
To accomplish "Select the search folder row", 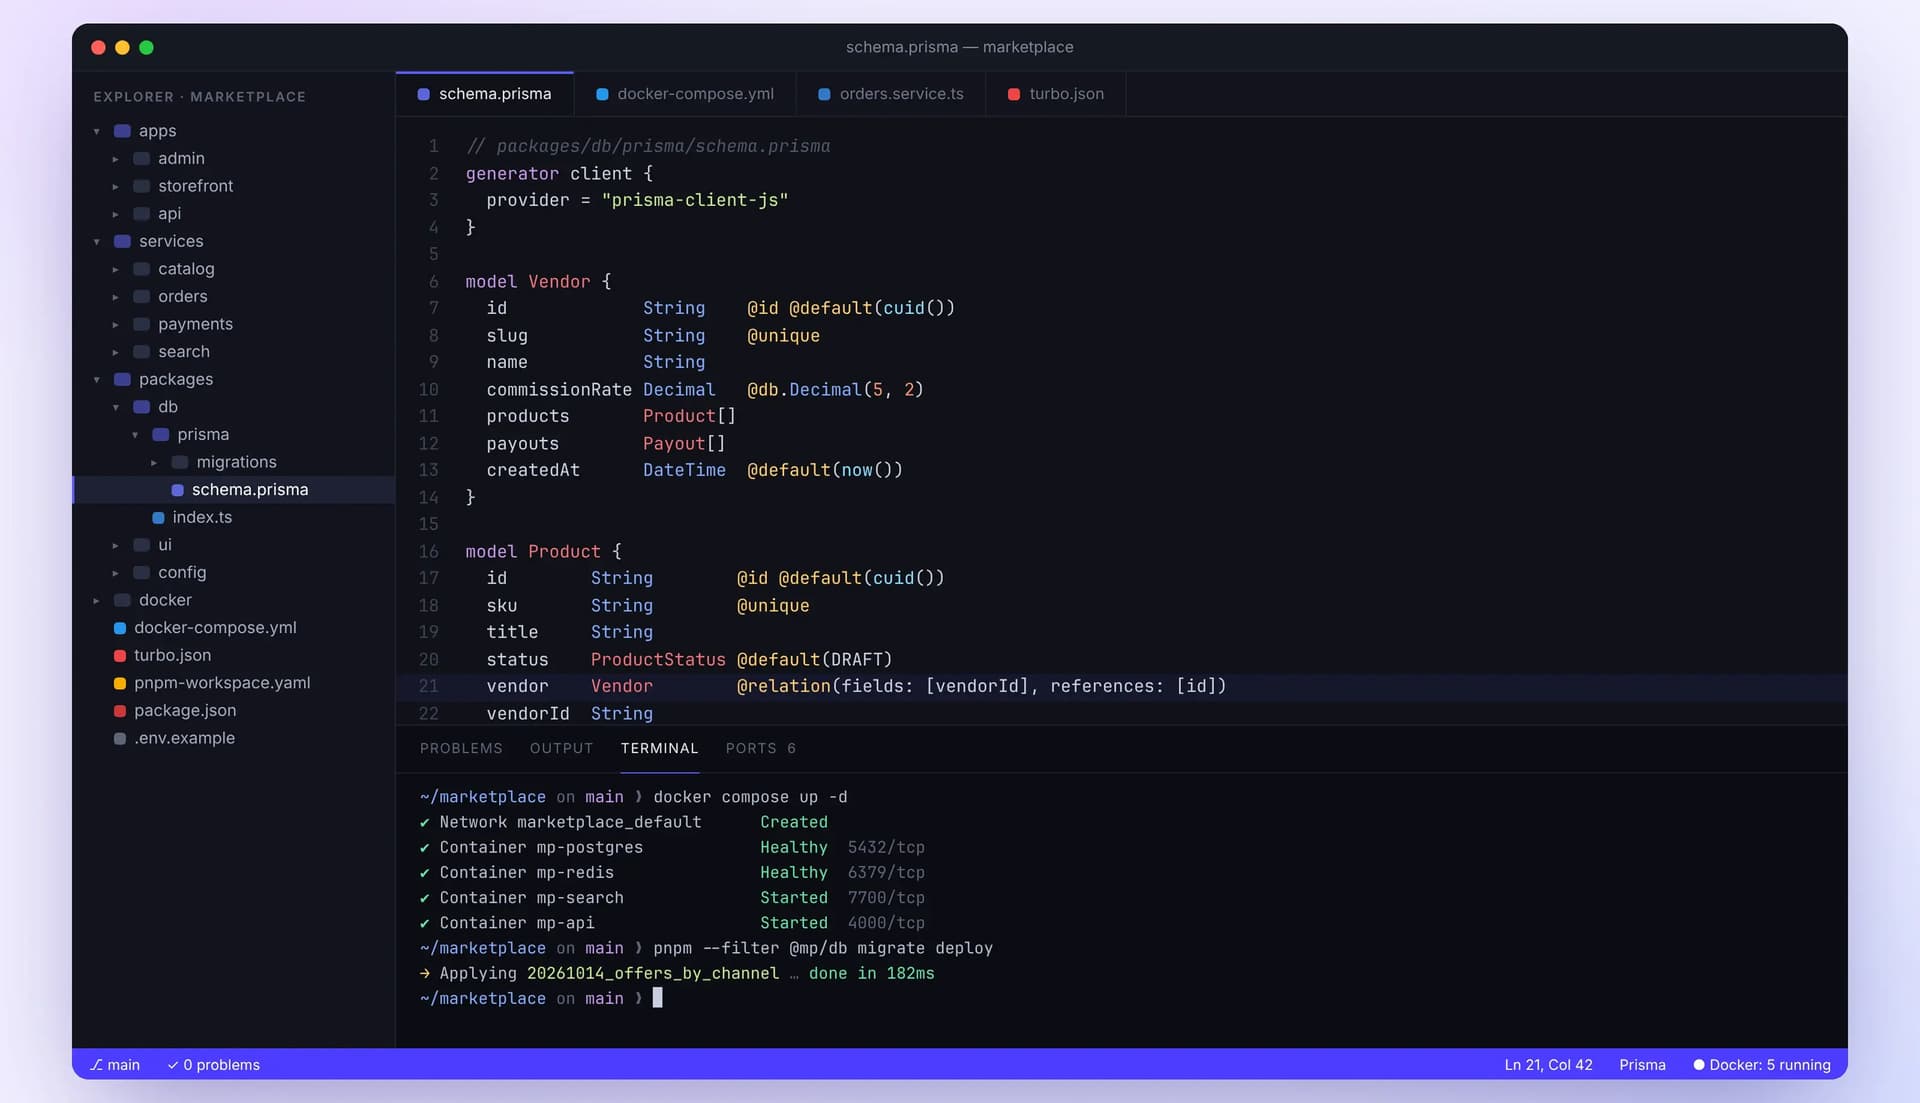I will pyautogui.click(x=234, y=352).
